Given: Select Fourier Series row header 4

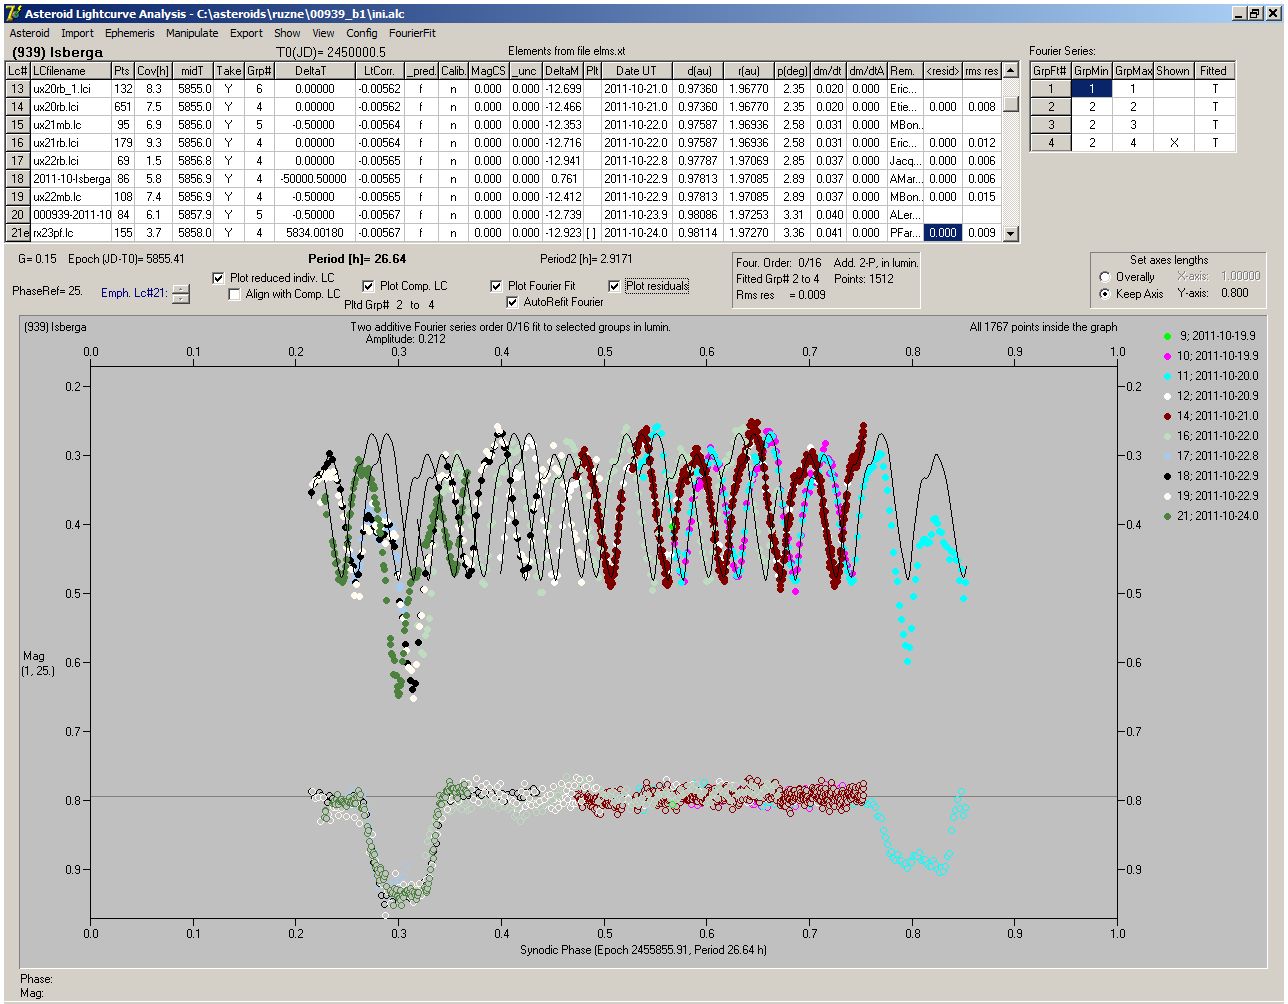Looking at the screenshot, I should [x=1051, y=143].
